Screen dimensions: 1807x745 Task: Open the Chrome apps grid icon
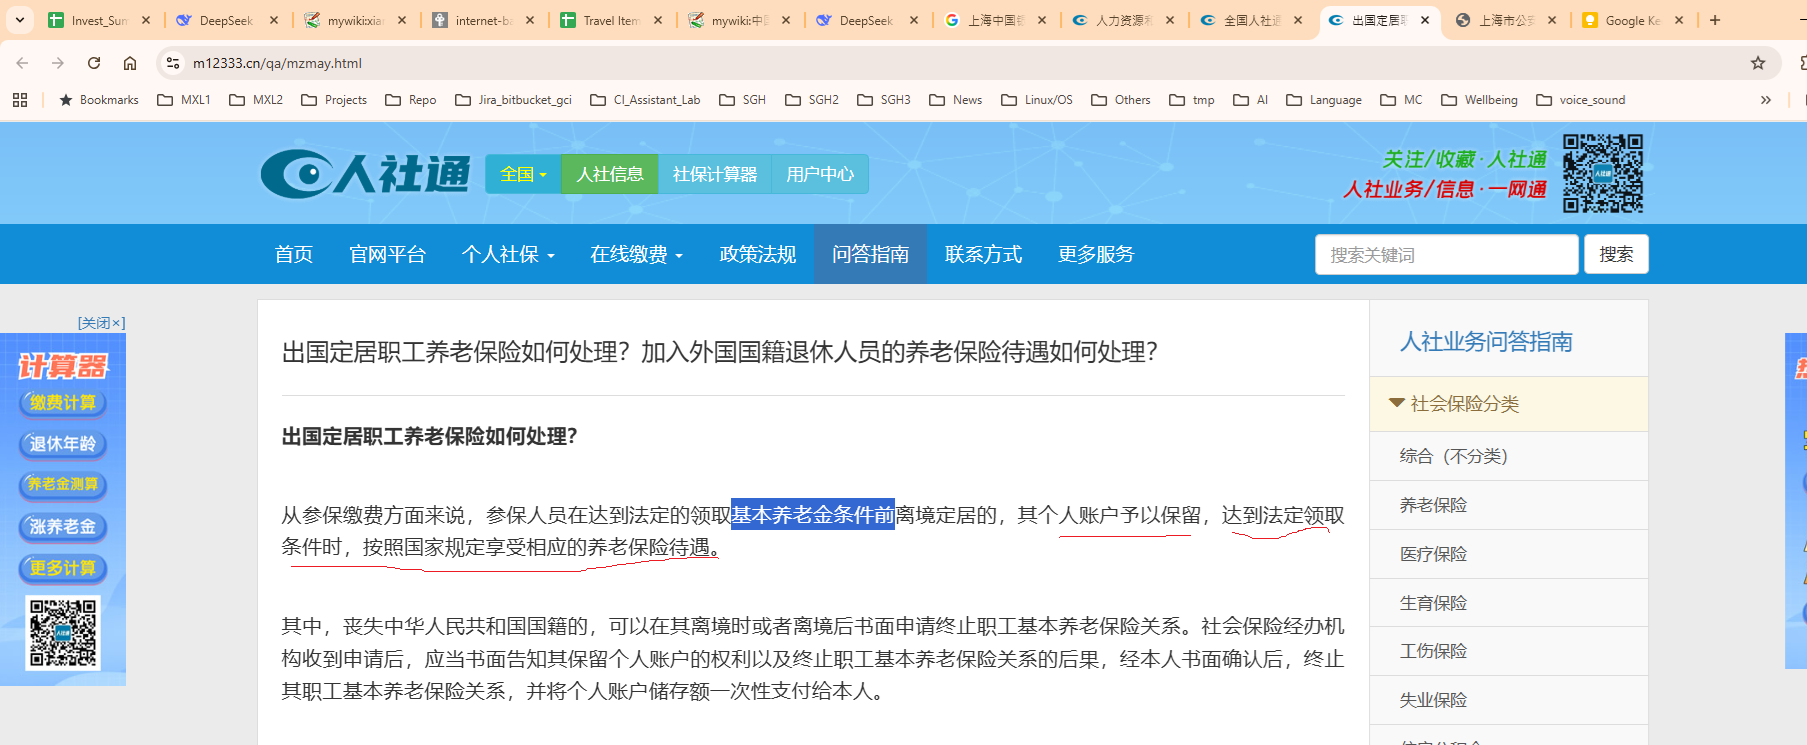[20, 100]
